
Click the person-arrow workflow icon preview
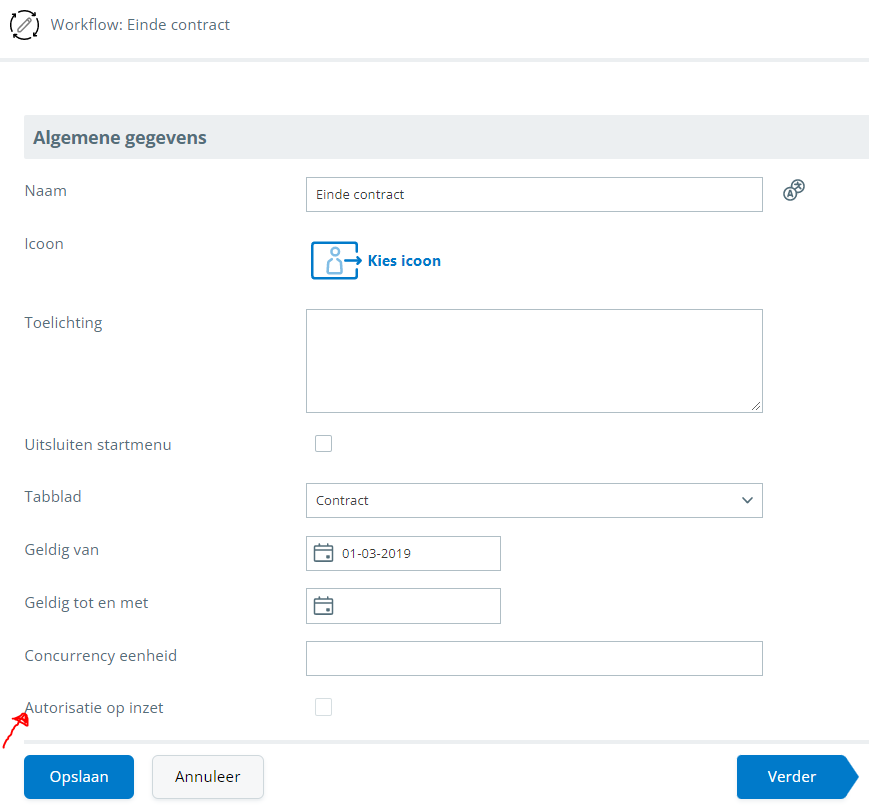pos(335,260)
